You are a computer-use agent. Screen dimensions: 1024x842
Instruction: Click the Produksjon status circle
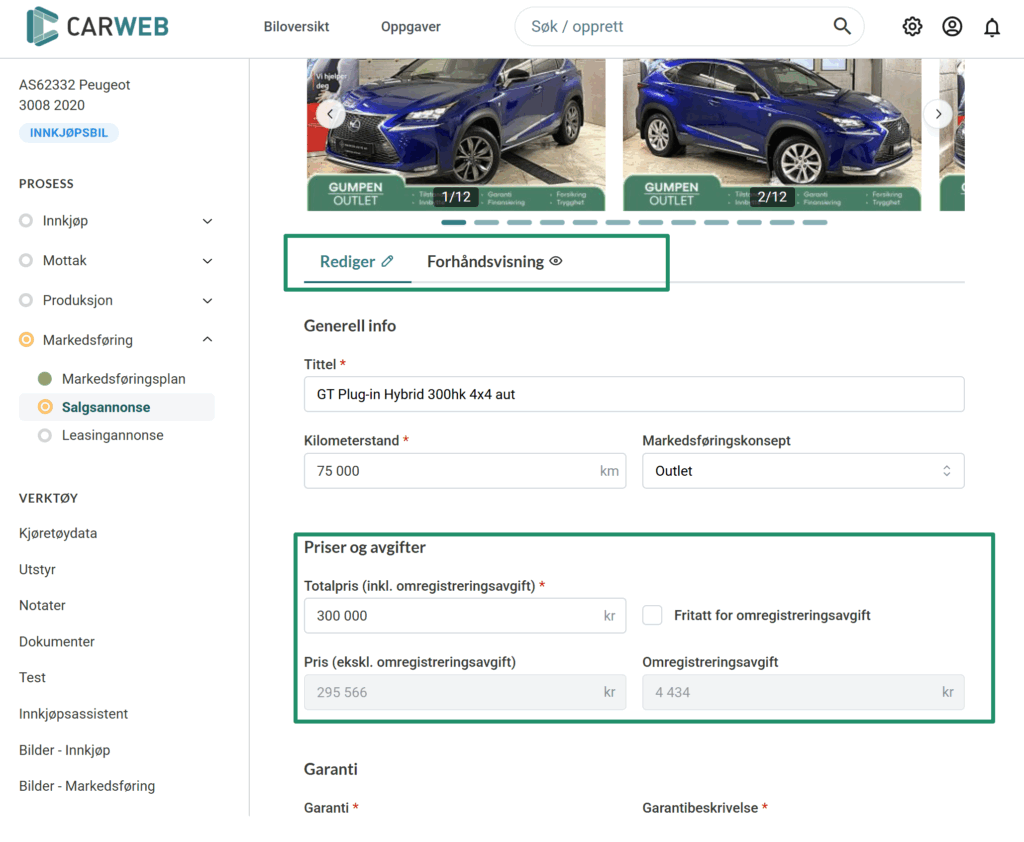(26, 300)
